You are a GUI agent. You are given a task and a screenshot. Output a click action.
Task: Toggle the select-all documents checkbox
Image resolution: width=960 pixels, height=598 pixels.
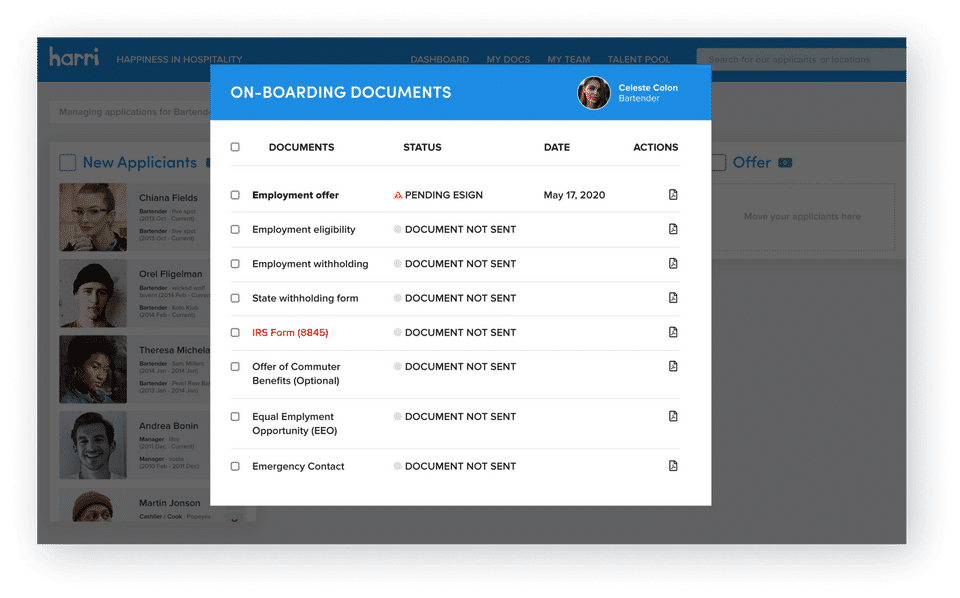[235, 147]
